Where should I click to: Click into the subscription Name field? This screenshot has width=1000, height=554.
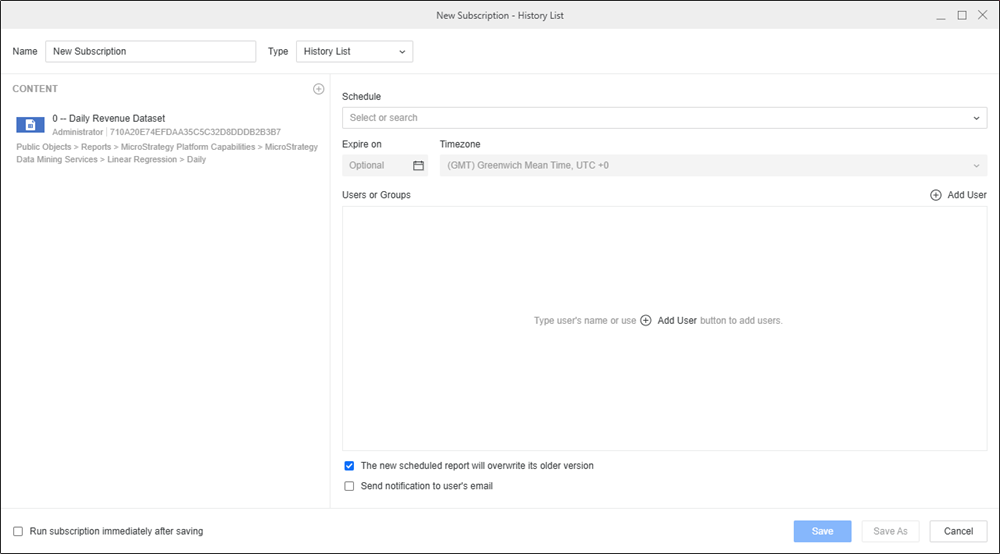150,51
